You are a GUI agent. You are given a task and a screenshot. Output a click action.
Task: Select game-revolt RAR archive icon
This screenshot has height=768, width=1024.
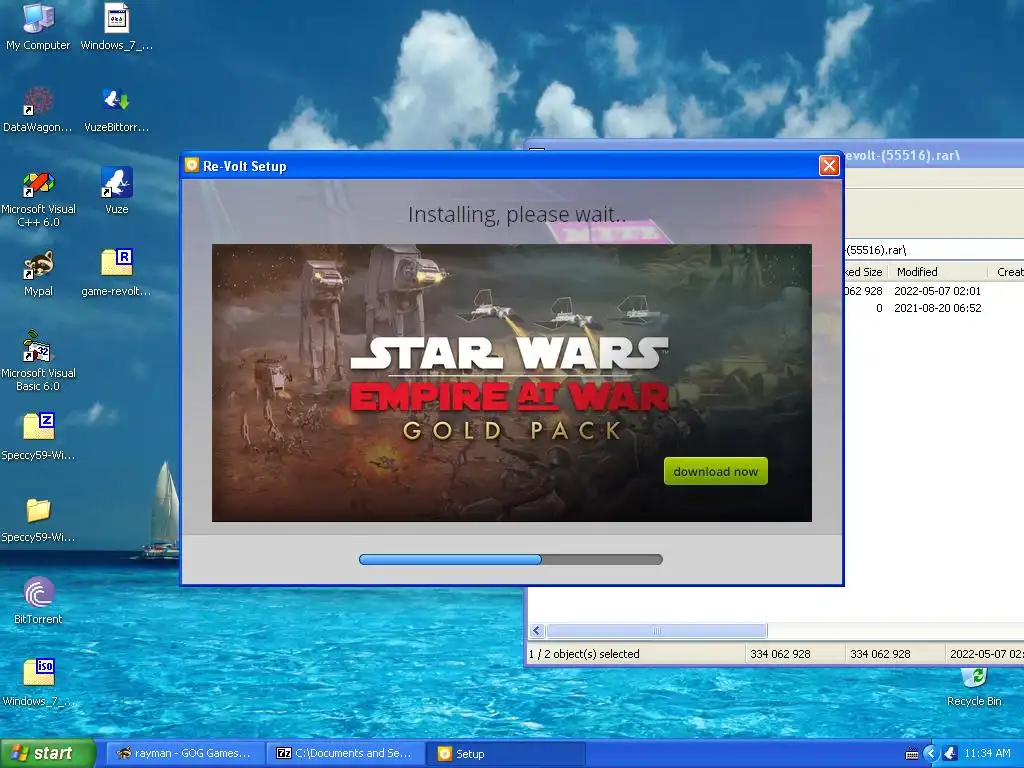(116, 273)
